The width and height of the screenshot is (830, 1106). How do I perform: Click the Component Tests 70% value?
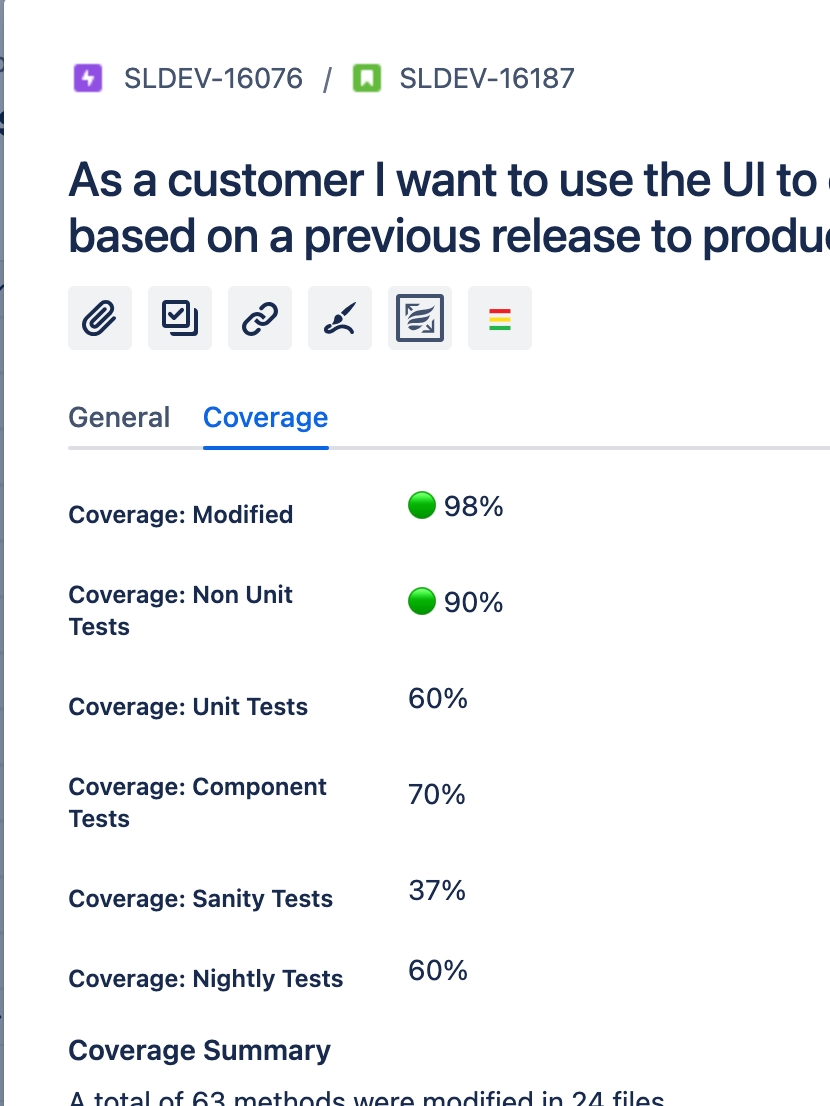437,794
